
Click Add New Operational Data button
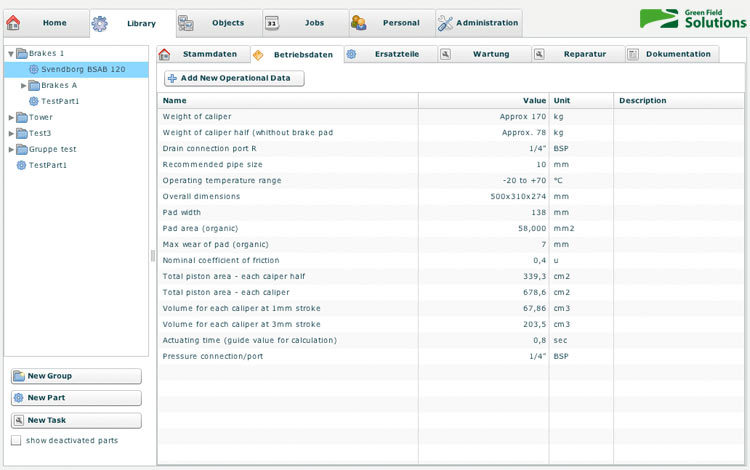(x=234, y=78)
